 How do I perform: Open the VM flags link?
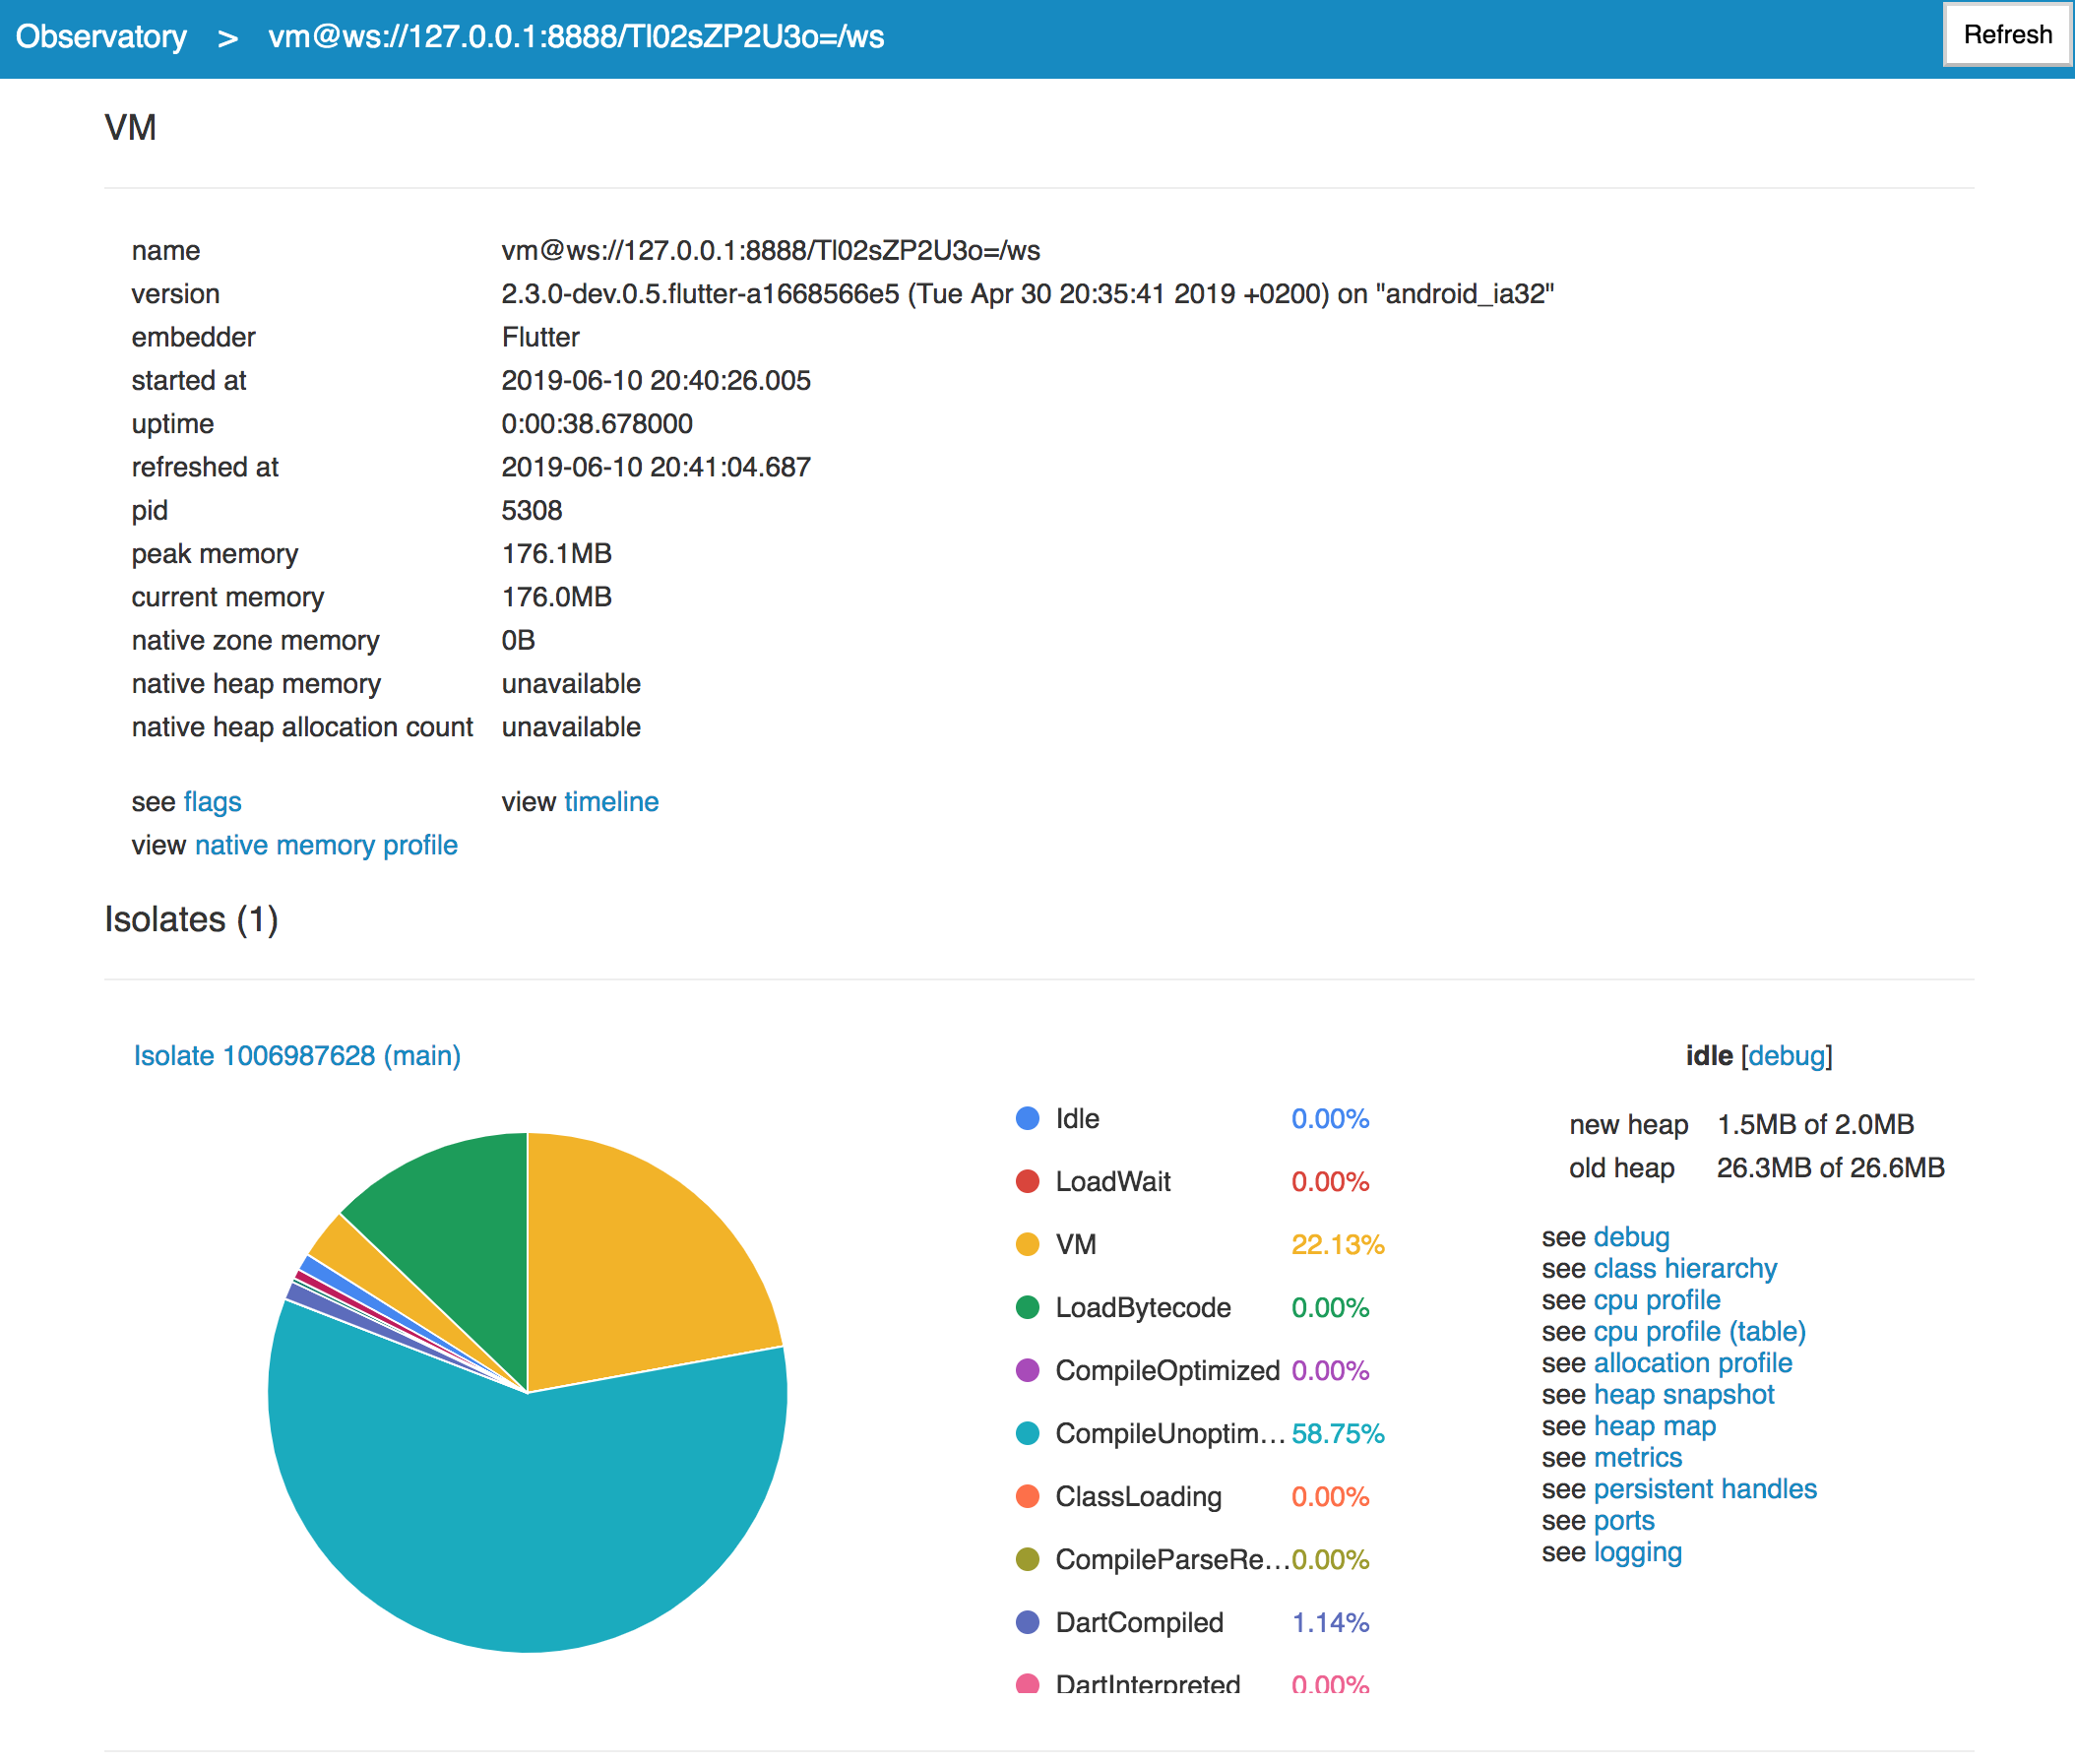point(212,802)
